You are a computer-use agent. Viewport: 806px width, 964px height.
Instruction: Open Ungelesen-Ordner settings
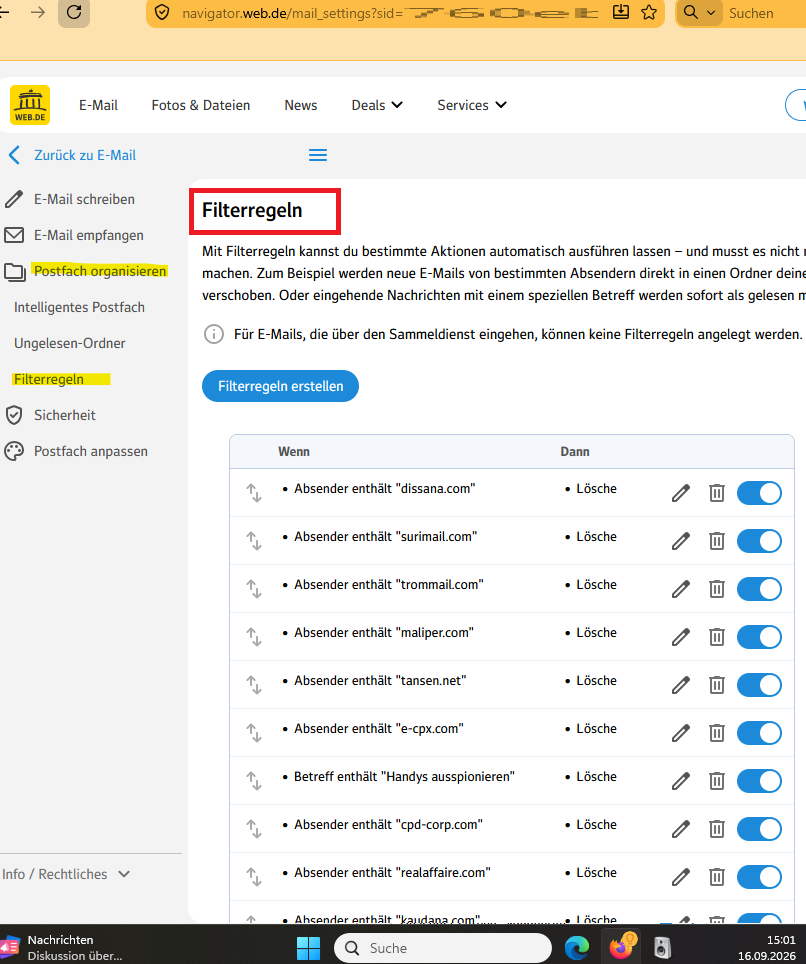69,343
